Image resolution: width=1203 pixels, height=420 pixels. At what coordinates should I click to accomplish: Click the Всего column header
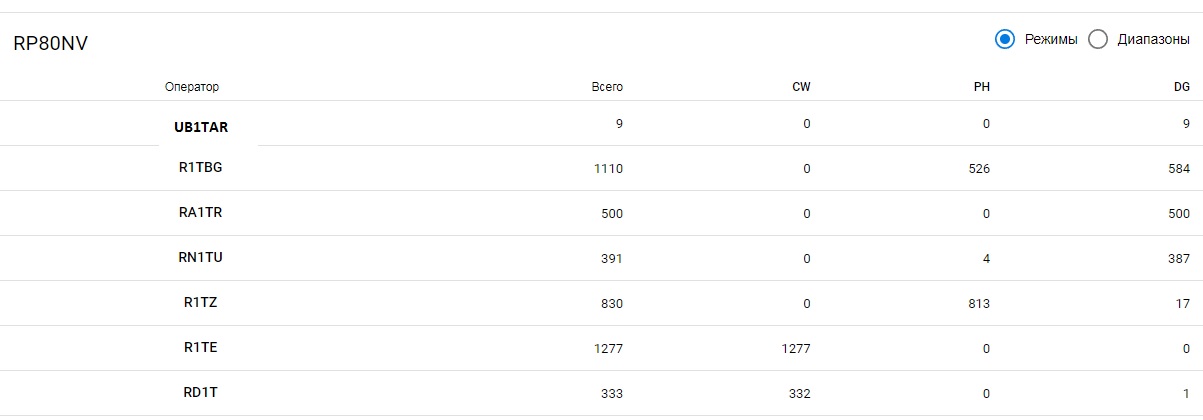click(x=607, y=87)
